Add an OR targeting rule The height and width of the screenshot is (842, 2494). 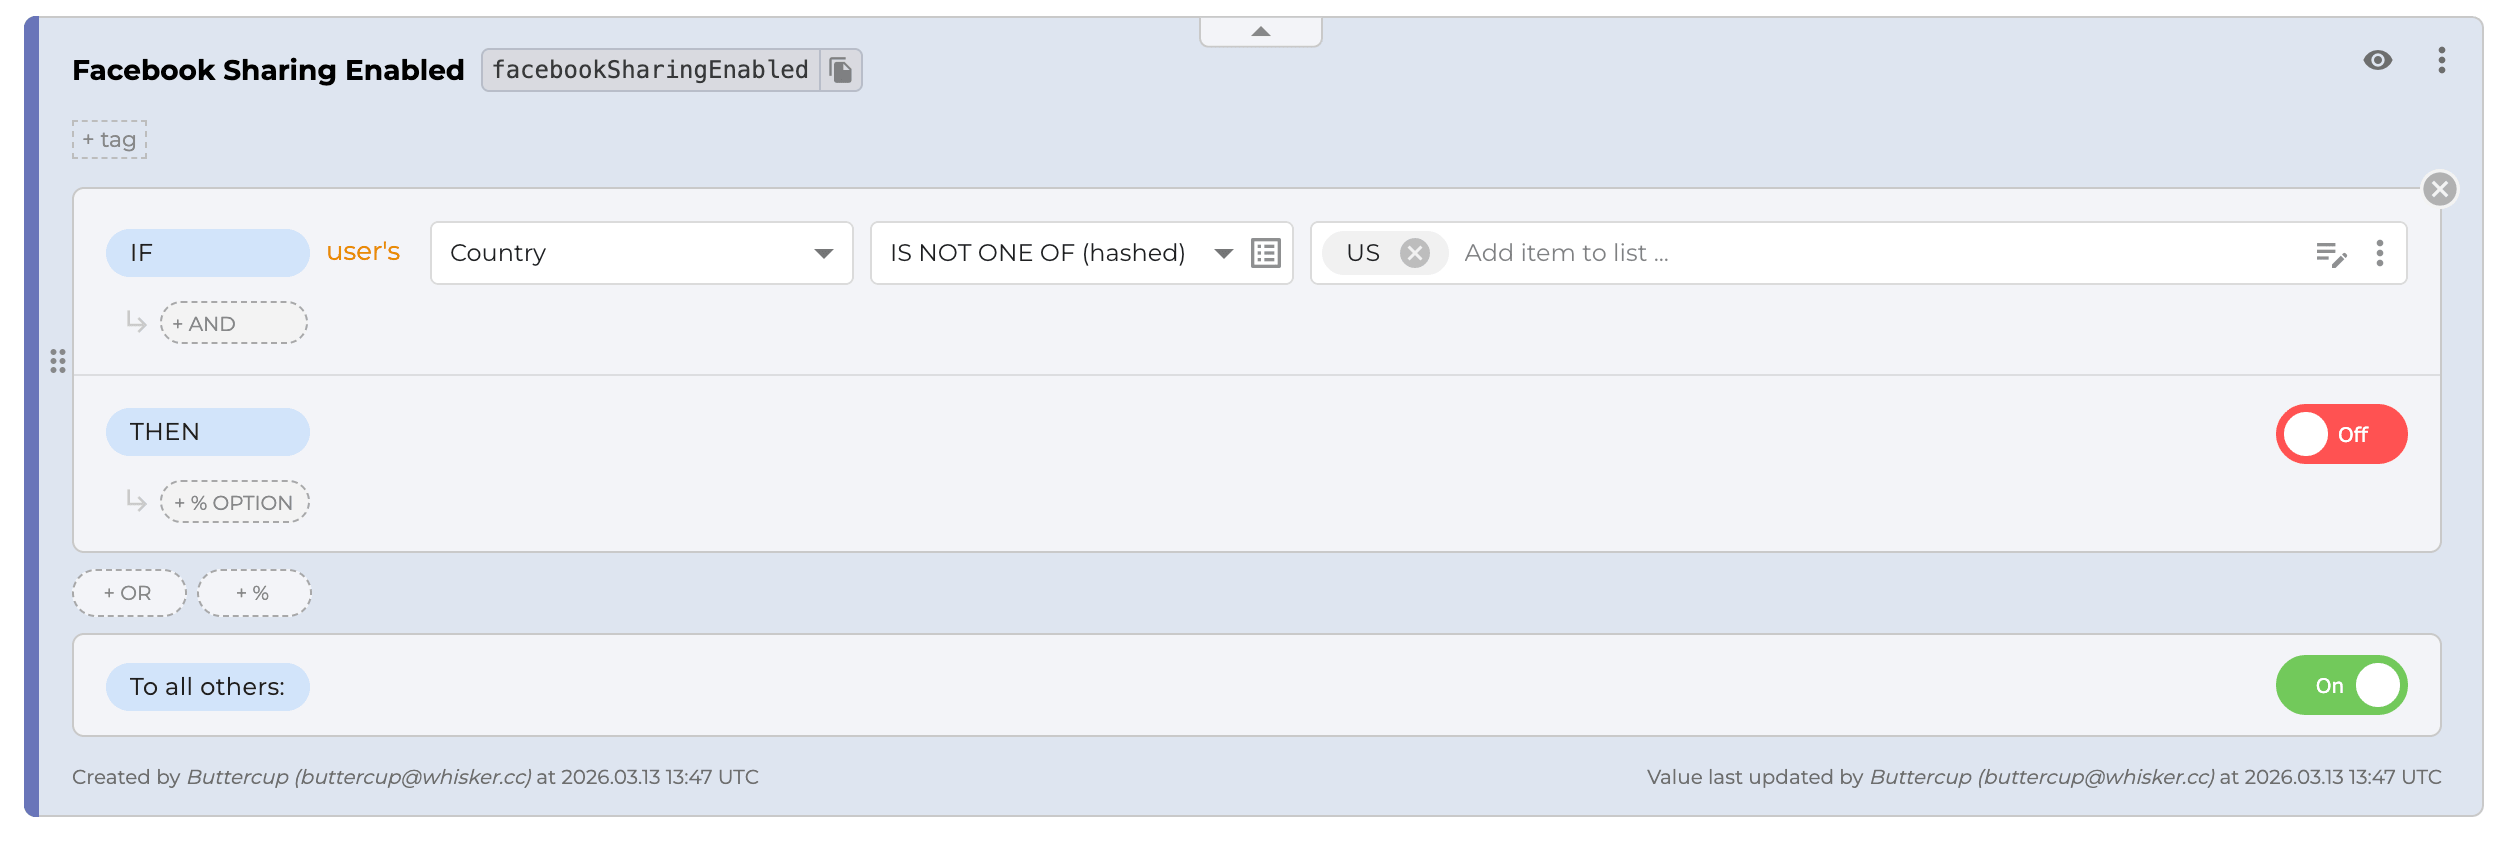coord(129,593)
